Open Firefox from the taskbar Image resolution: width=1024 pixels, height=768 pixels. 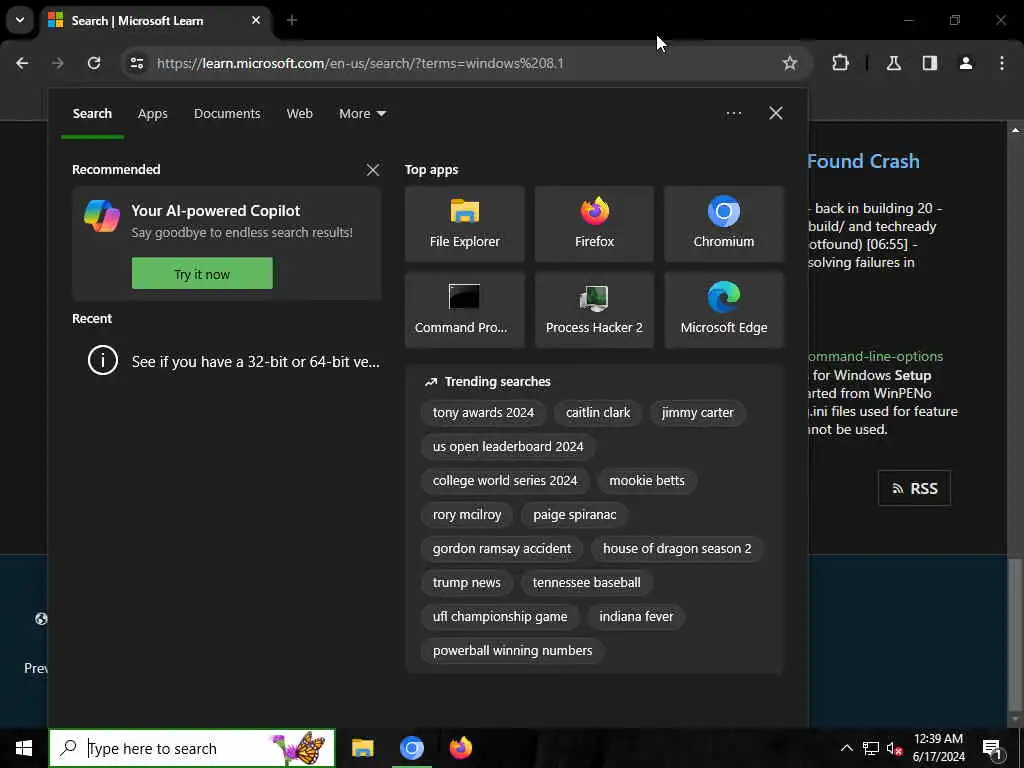tap(460, 748)
